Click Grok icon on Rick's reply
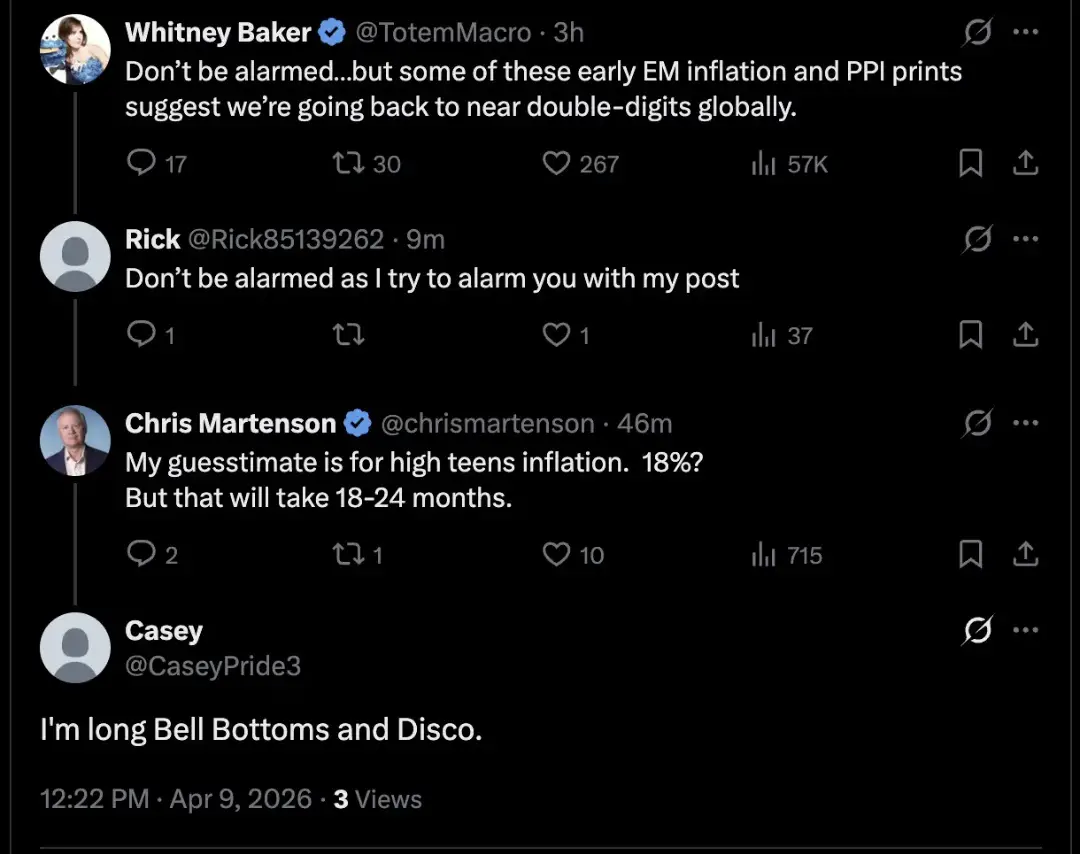Viewport: 1080px width, 854px height. point(976,240)
